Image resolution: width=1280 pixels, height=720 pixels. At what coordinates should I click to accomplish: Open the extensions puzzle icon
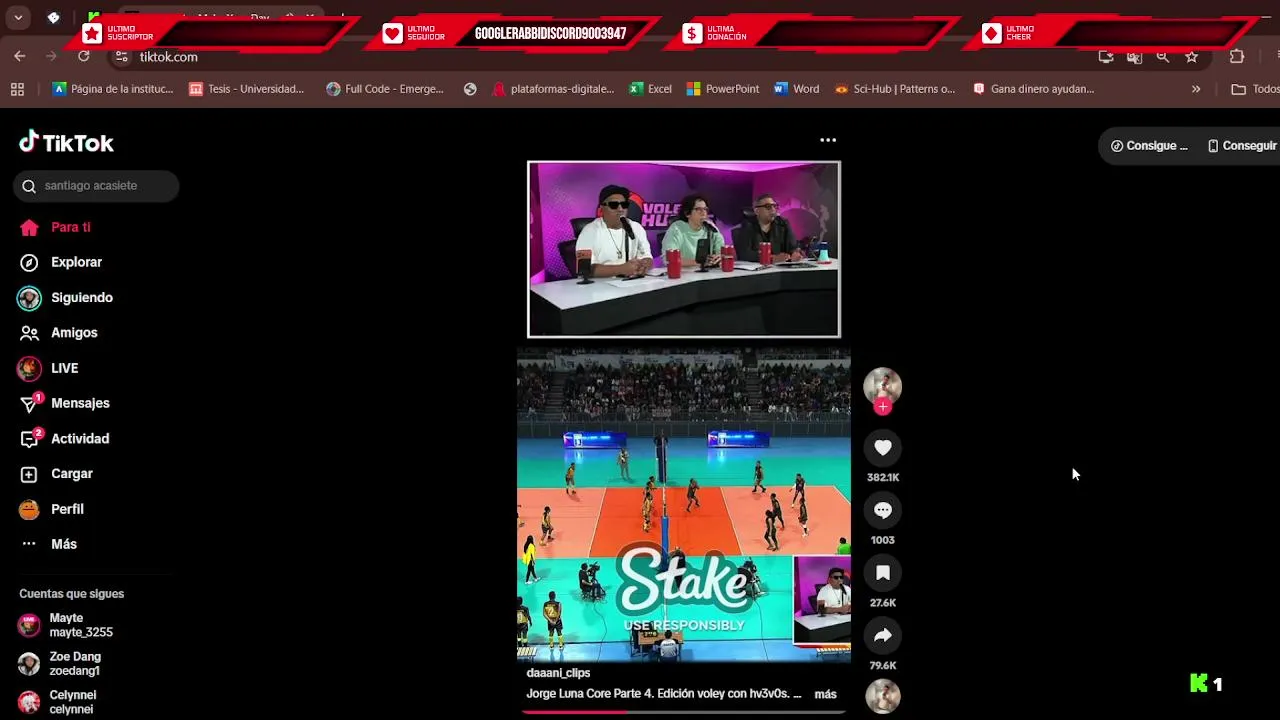coord(1237,57)
